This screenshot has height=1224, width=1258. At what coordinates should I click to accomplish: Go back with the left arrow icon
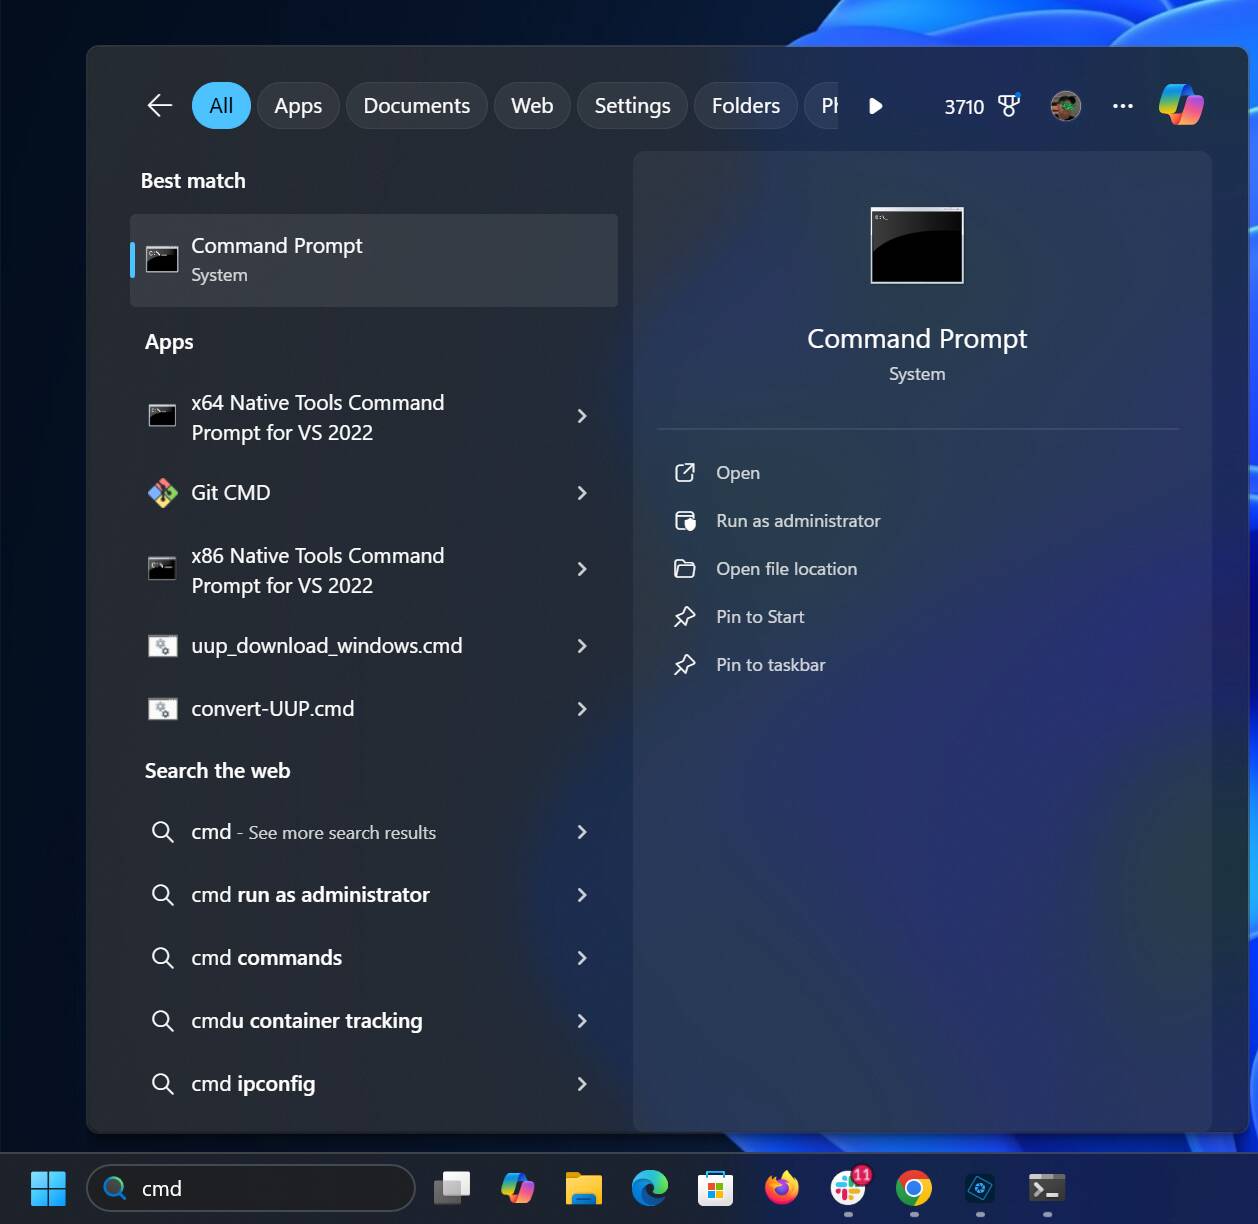(x=160, y=105)
